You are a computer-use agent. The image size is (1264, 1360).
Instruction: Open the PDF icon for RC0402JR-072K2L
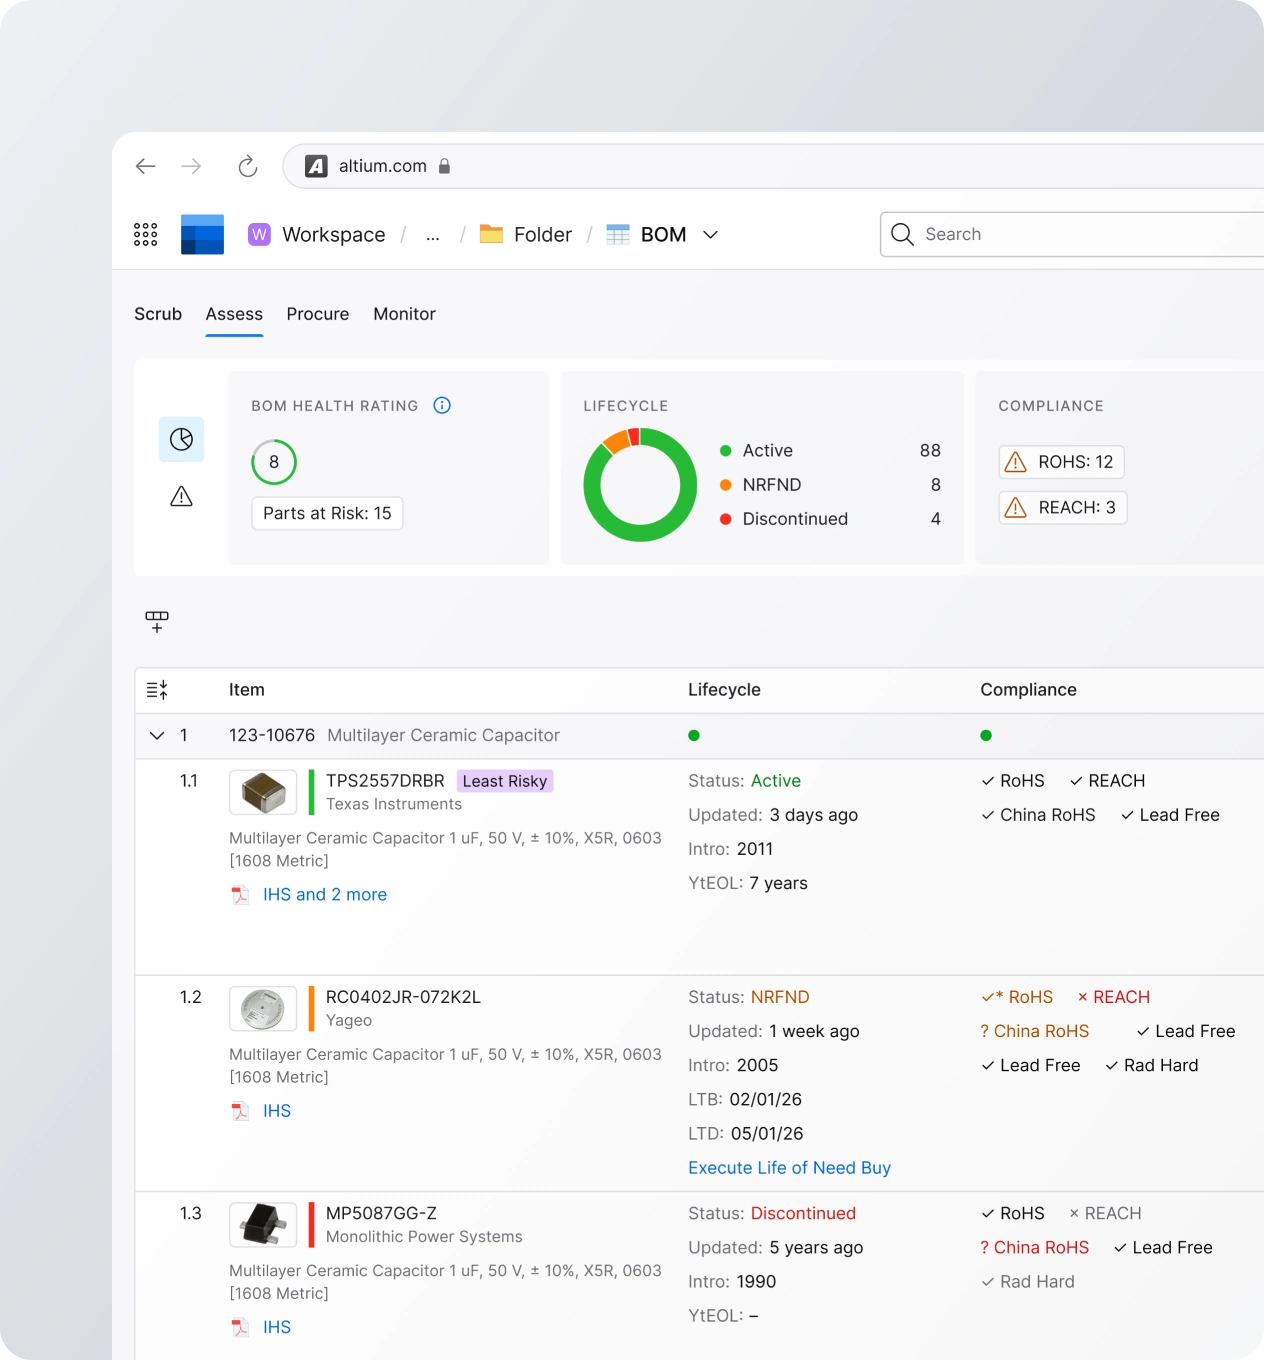(x=240, y=1111)
